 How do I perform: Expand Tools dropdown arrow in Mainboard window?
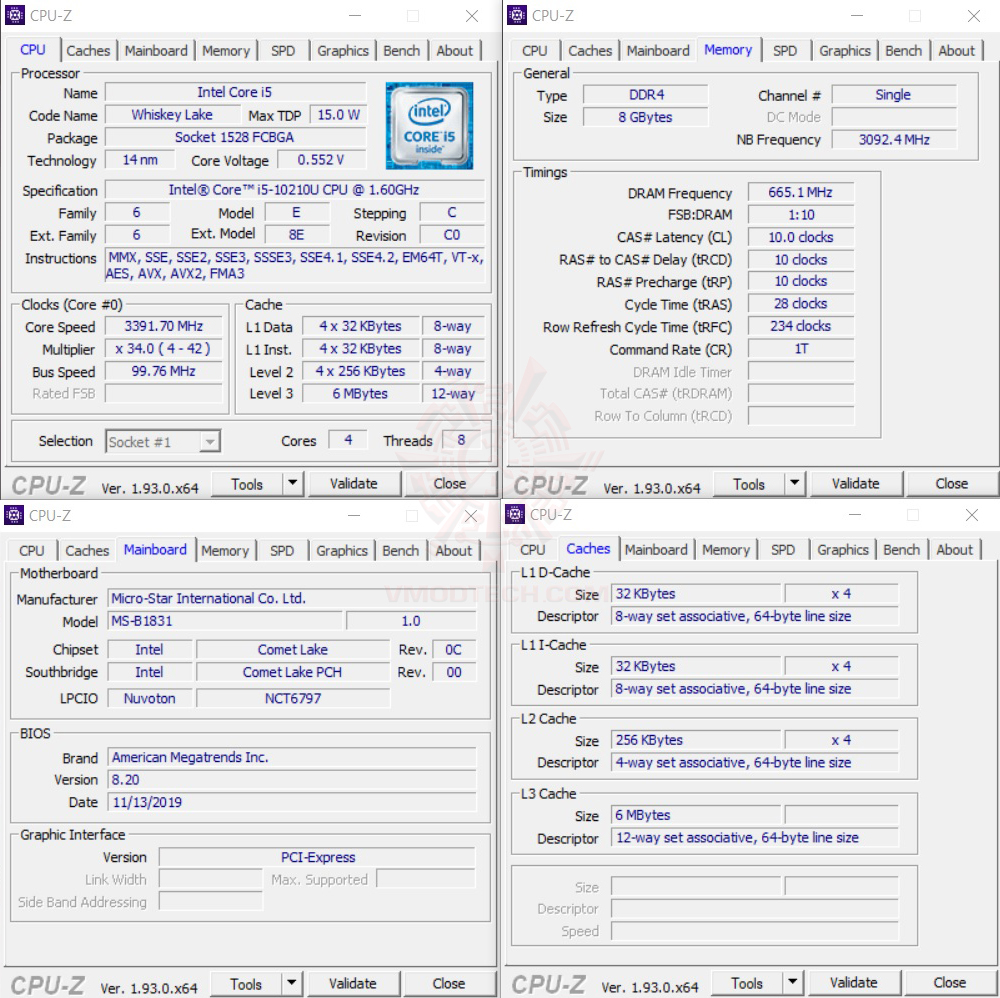(x=291, y=983)
